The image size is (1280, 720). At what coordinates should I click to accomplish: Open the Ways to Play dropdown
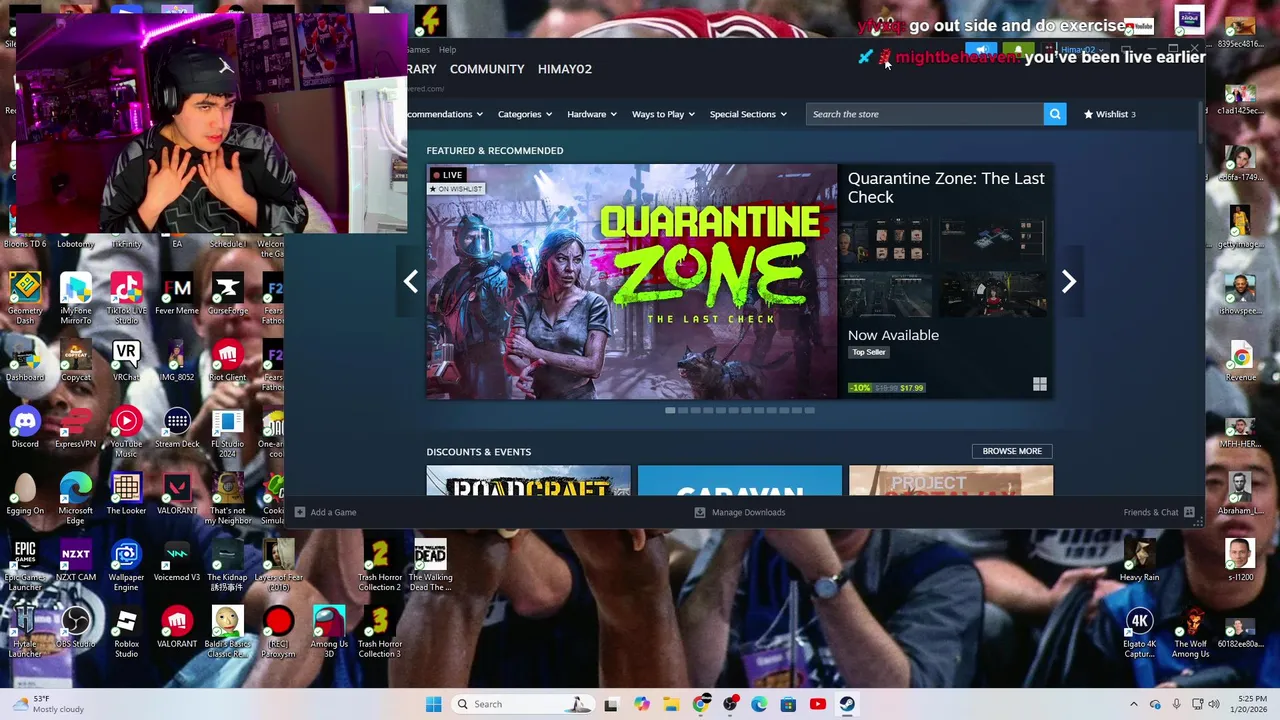coord(663,114)
